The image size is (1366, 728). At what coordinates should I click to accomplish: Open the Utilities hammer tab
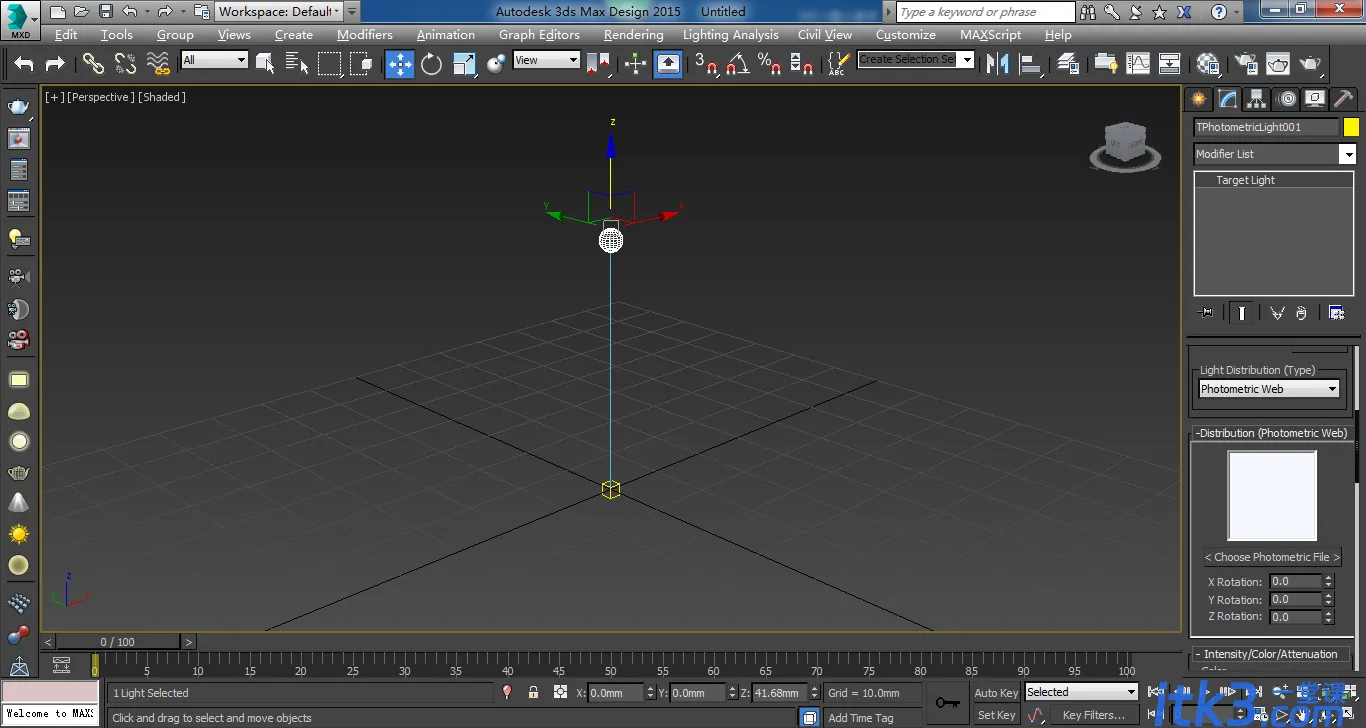pyautogui.click(x=1344, y=99)
